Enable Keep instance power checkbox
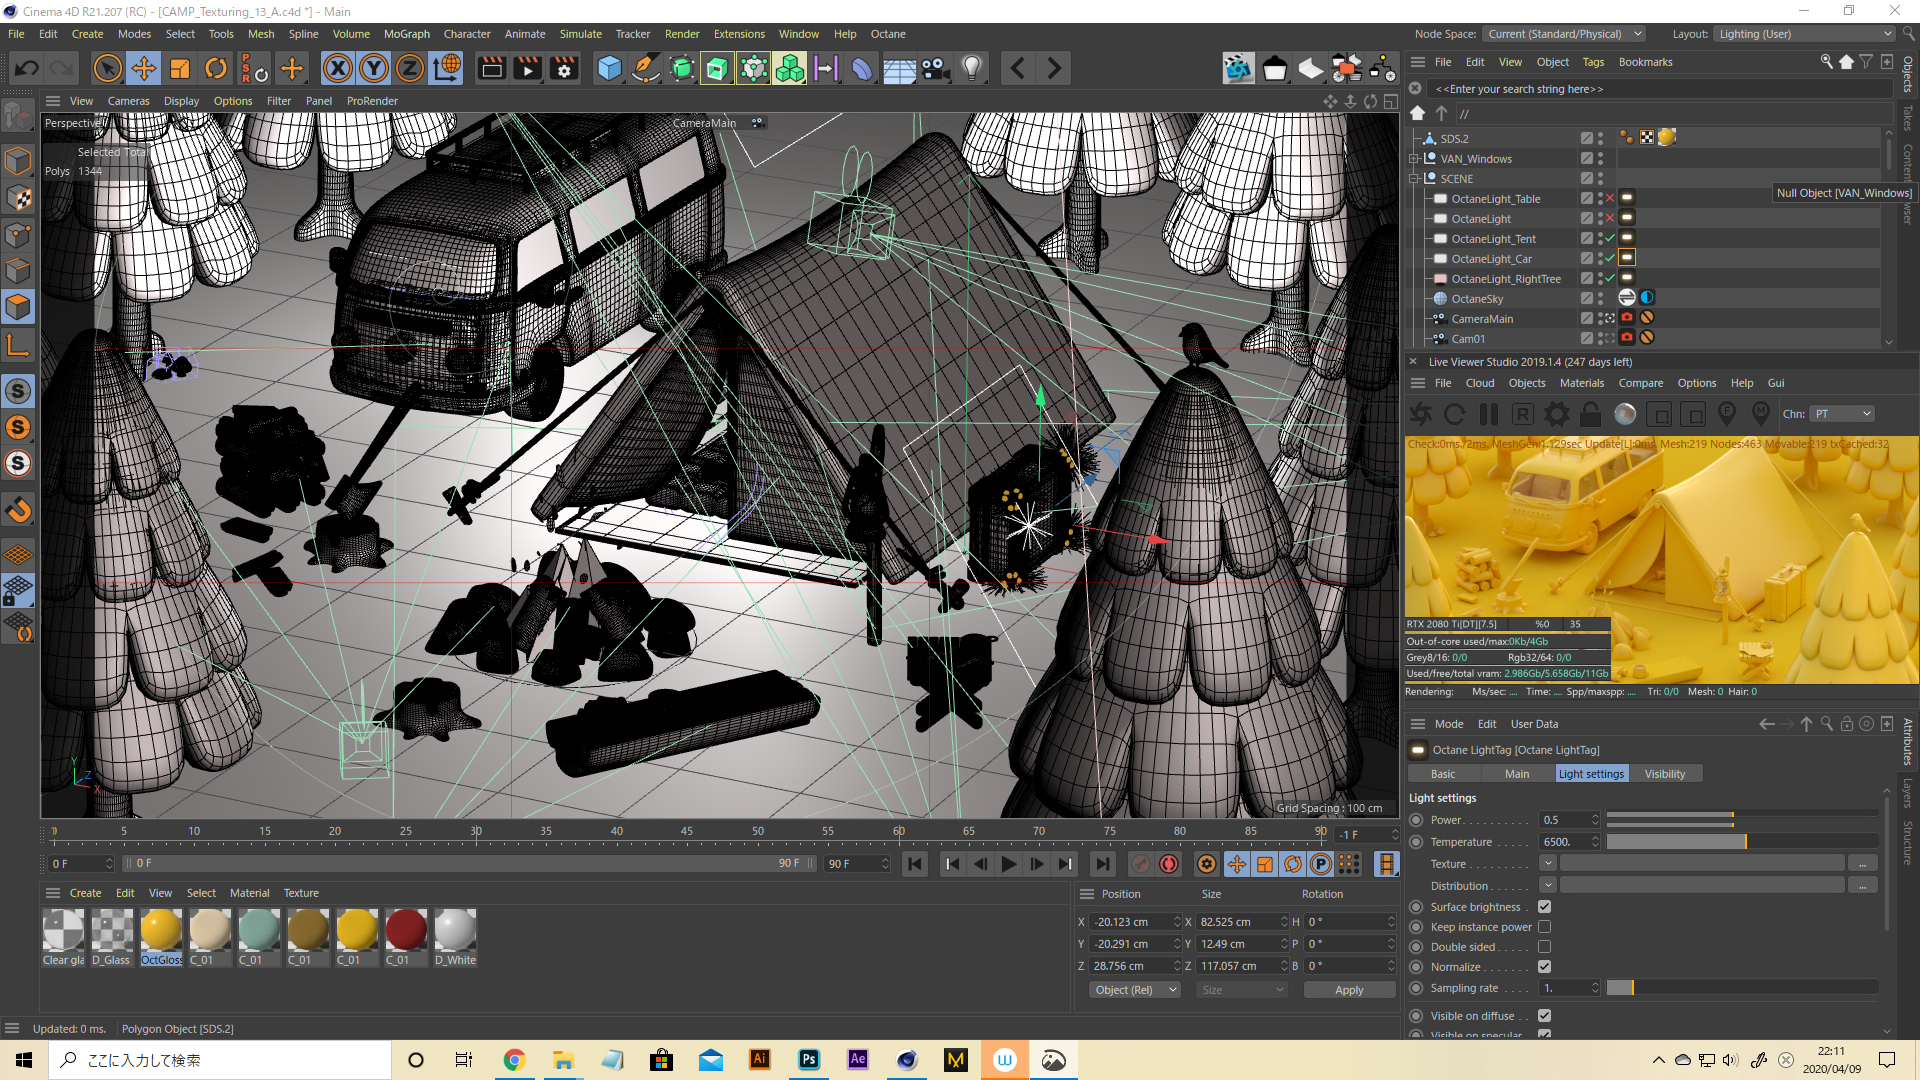The width and height of the screenshot is (1920, 1080). pyautogui.click(x=1544, y=927)
